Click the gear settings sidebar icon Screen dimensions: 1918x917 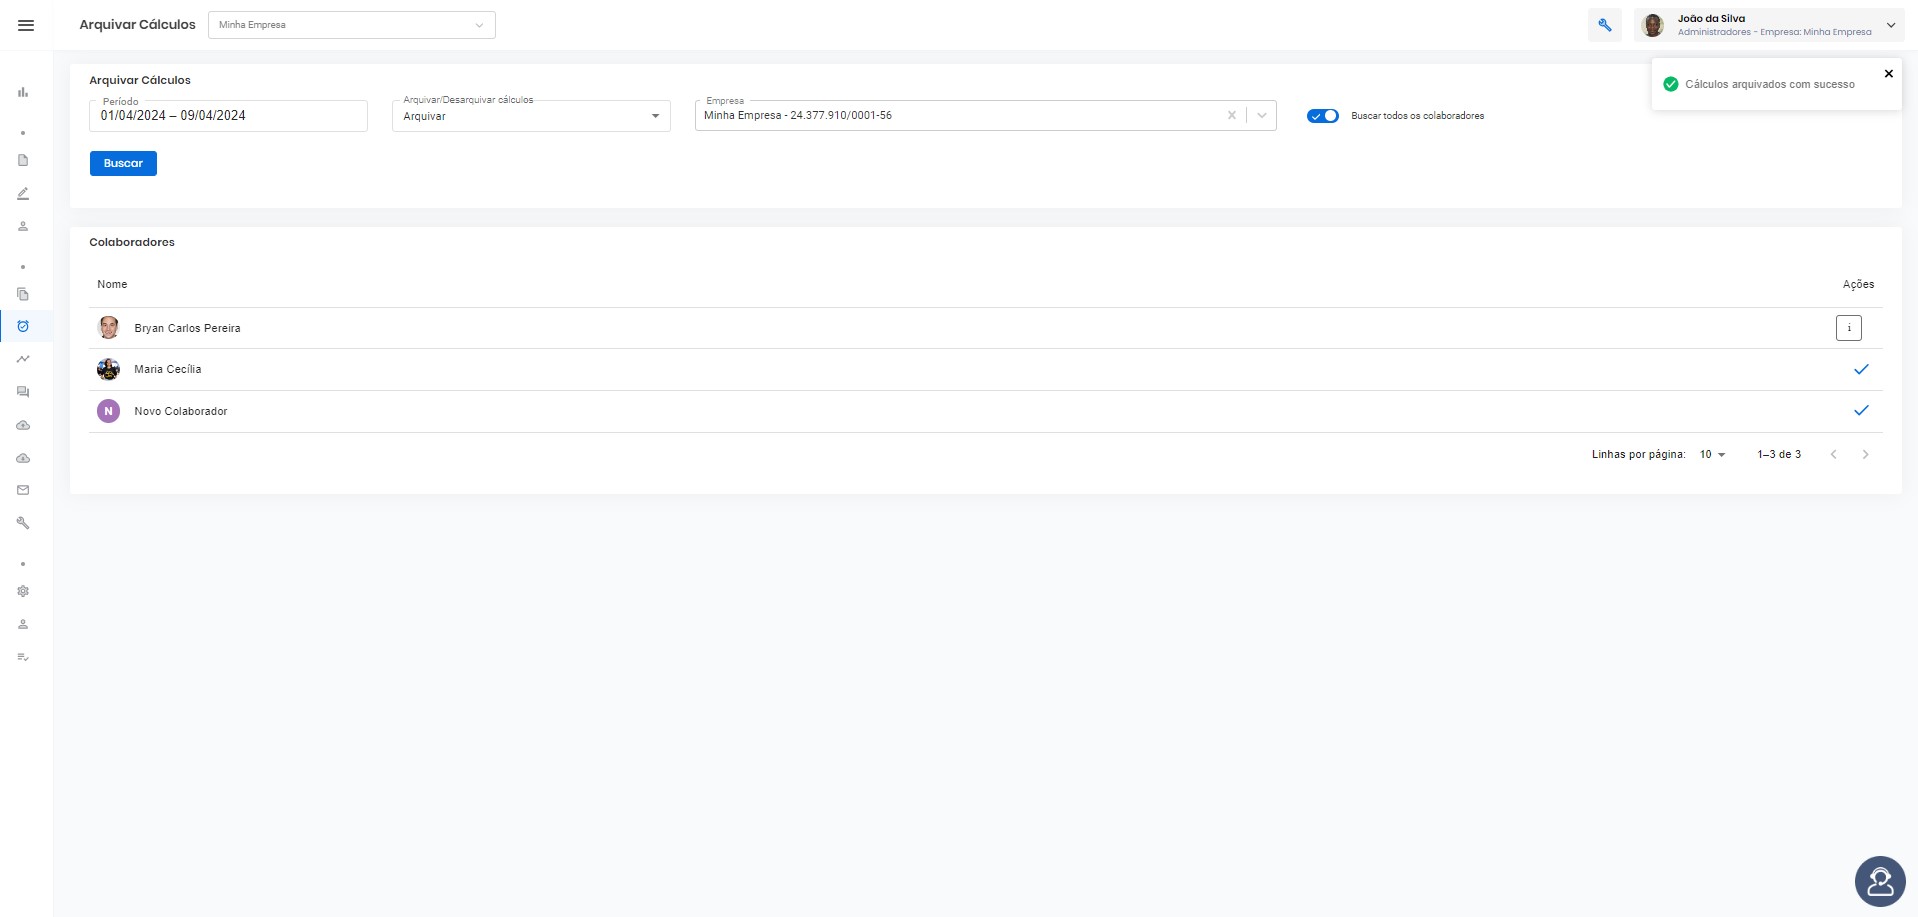pos(23,591)
